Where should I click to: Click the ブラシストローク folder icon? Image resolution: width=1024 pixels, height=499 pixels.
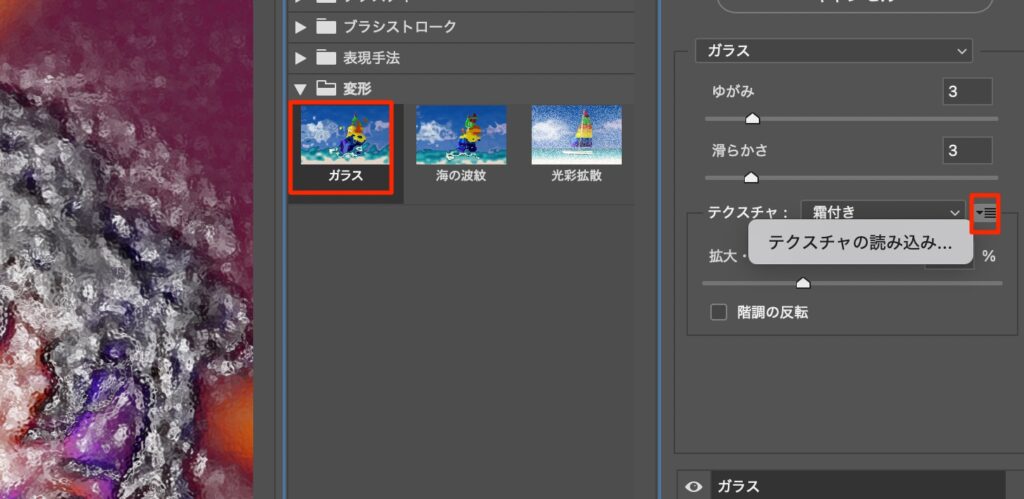(326, 28)
